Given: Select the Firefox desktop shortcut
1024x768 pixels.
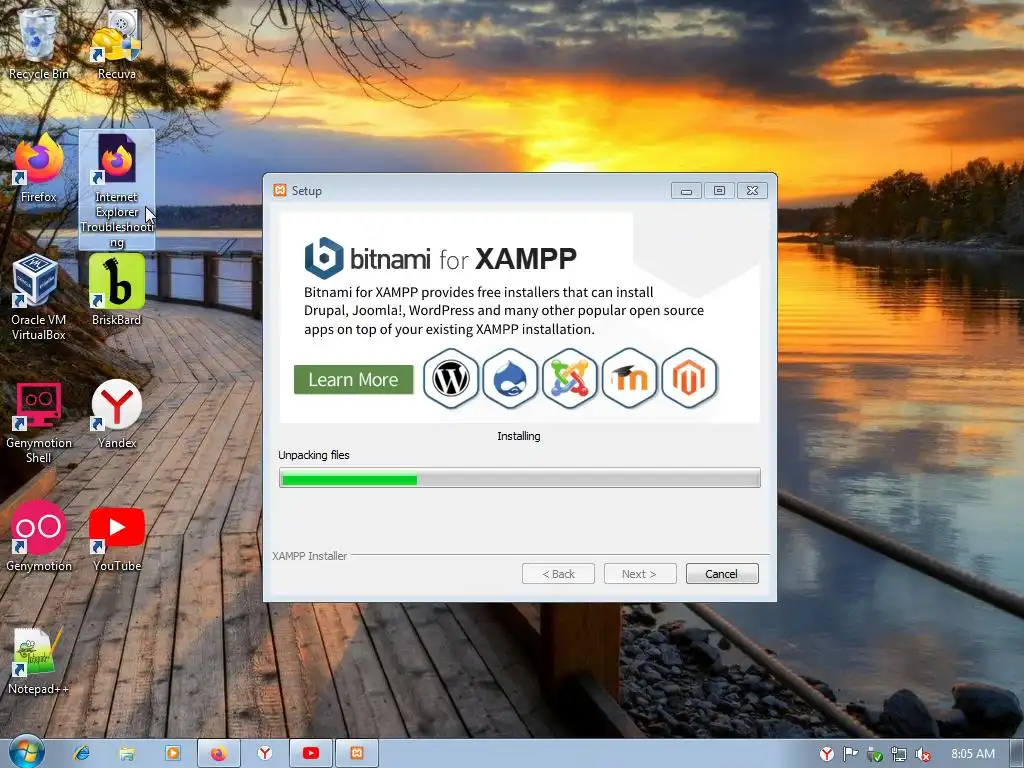Looking at the screenshot, I should click(39, 168).
